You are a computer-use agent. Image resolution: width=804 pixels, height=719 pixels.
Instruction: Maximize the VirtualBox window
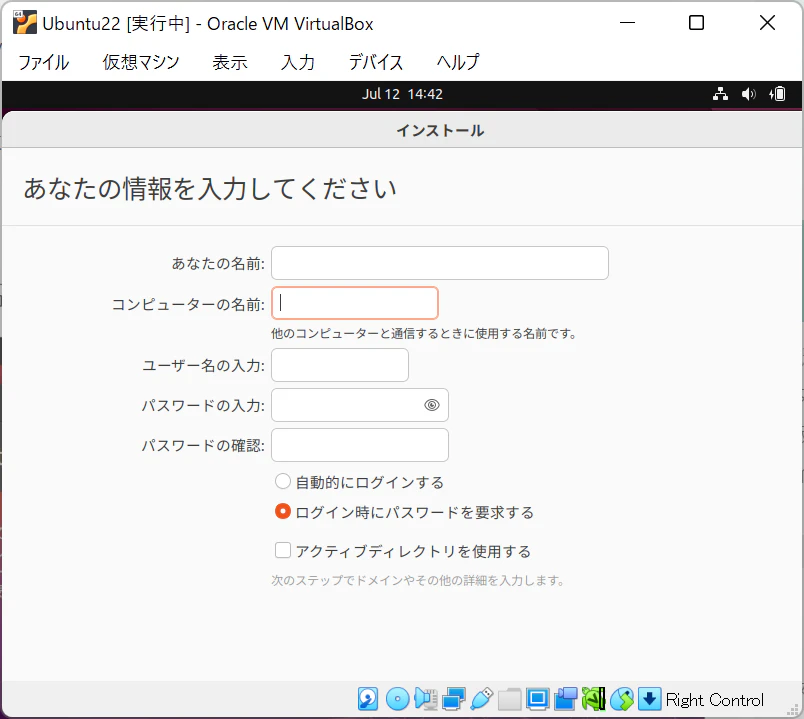click(696, 23)
